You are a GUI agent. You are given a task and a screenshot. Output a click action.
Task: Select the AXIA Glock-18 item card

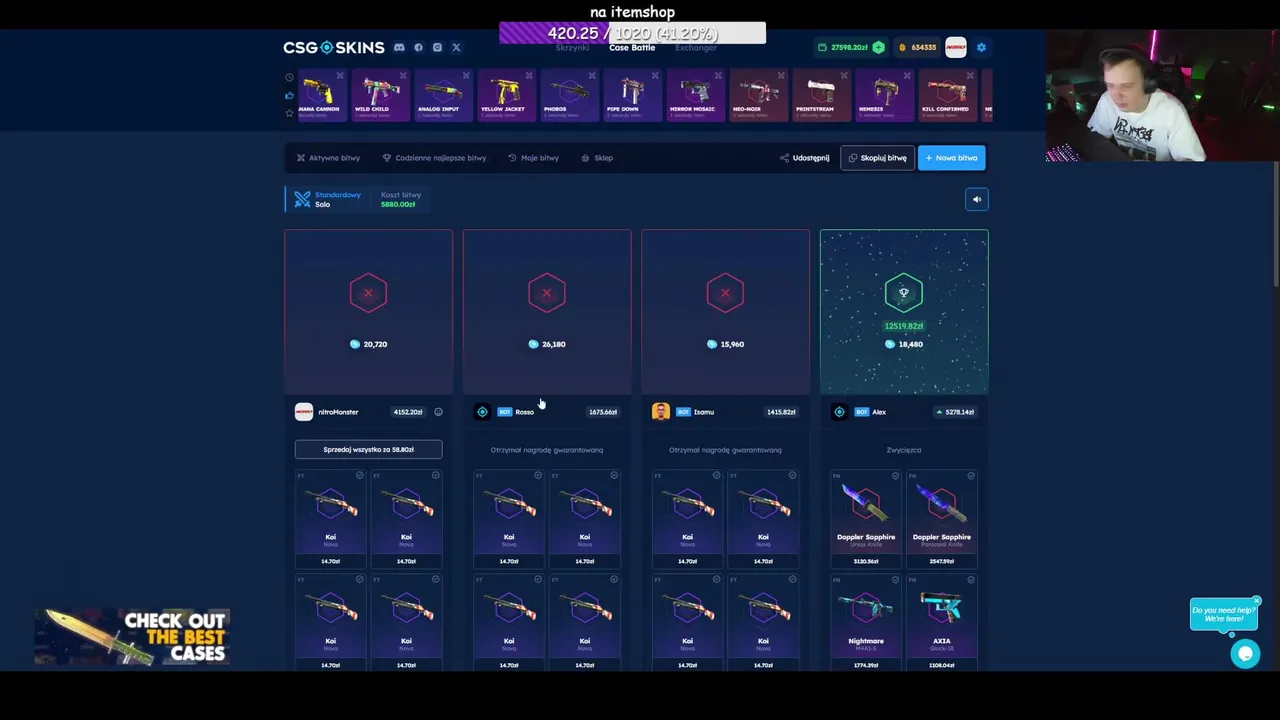[x=942, y=622]
